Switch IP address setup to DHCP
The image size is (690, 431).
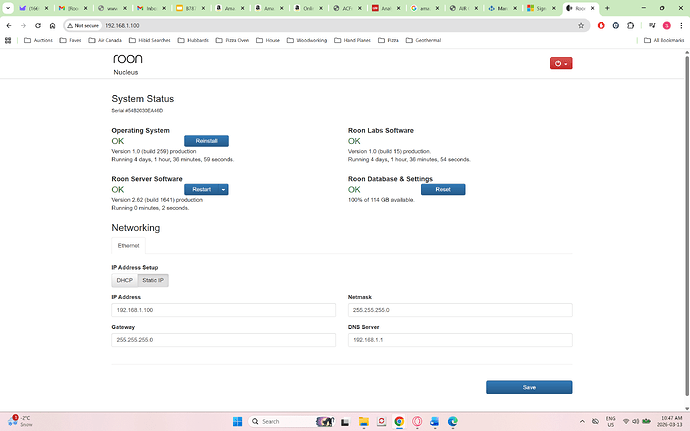(125, 280)
